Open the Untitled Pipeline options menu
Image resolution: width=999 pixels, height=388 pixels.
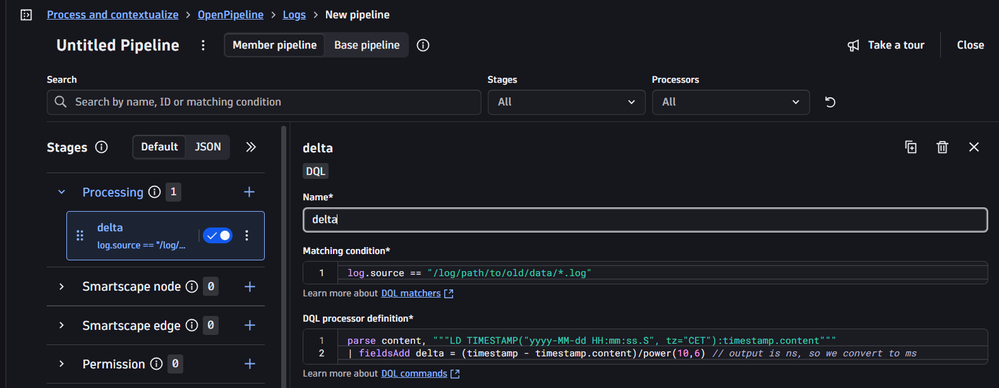203,45
